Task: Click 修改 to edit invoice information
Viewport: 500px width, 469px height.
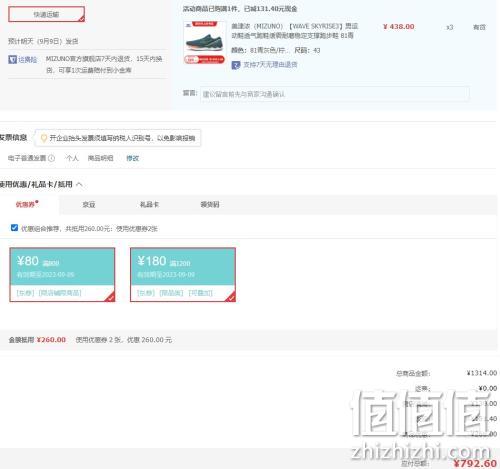Action: click(x=132, y=158)
